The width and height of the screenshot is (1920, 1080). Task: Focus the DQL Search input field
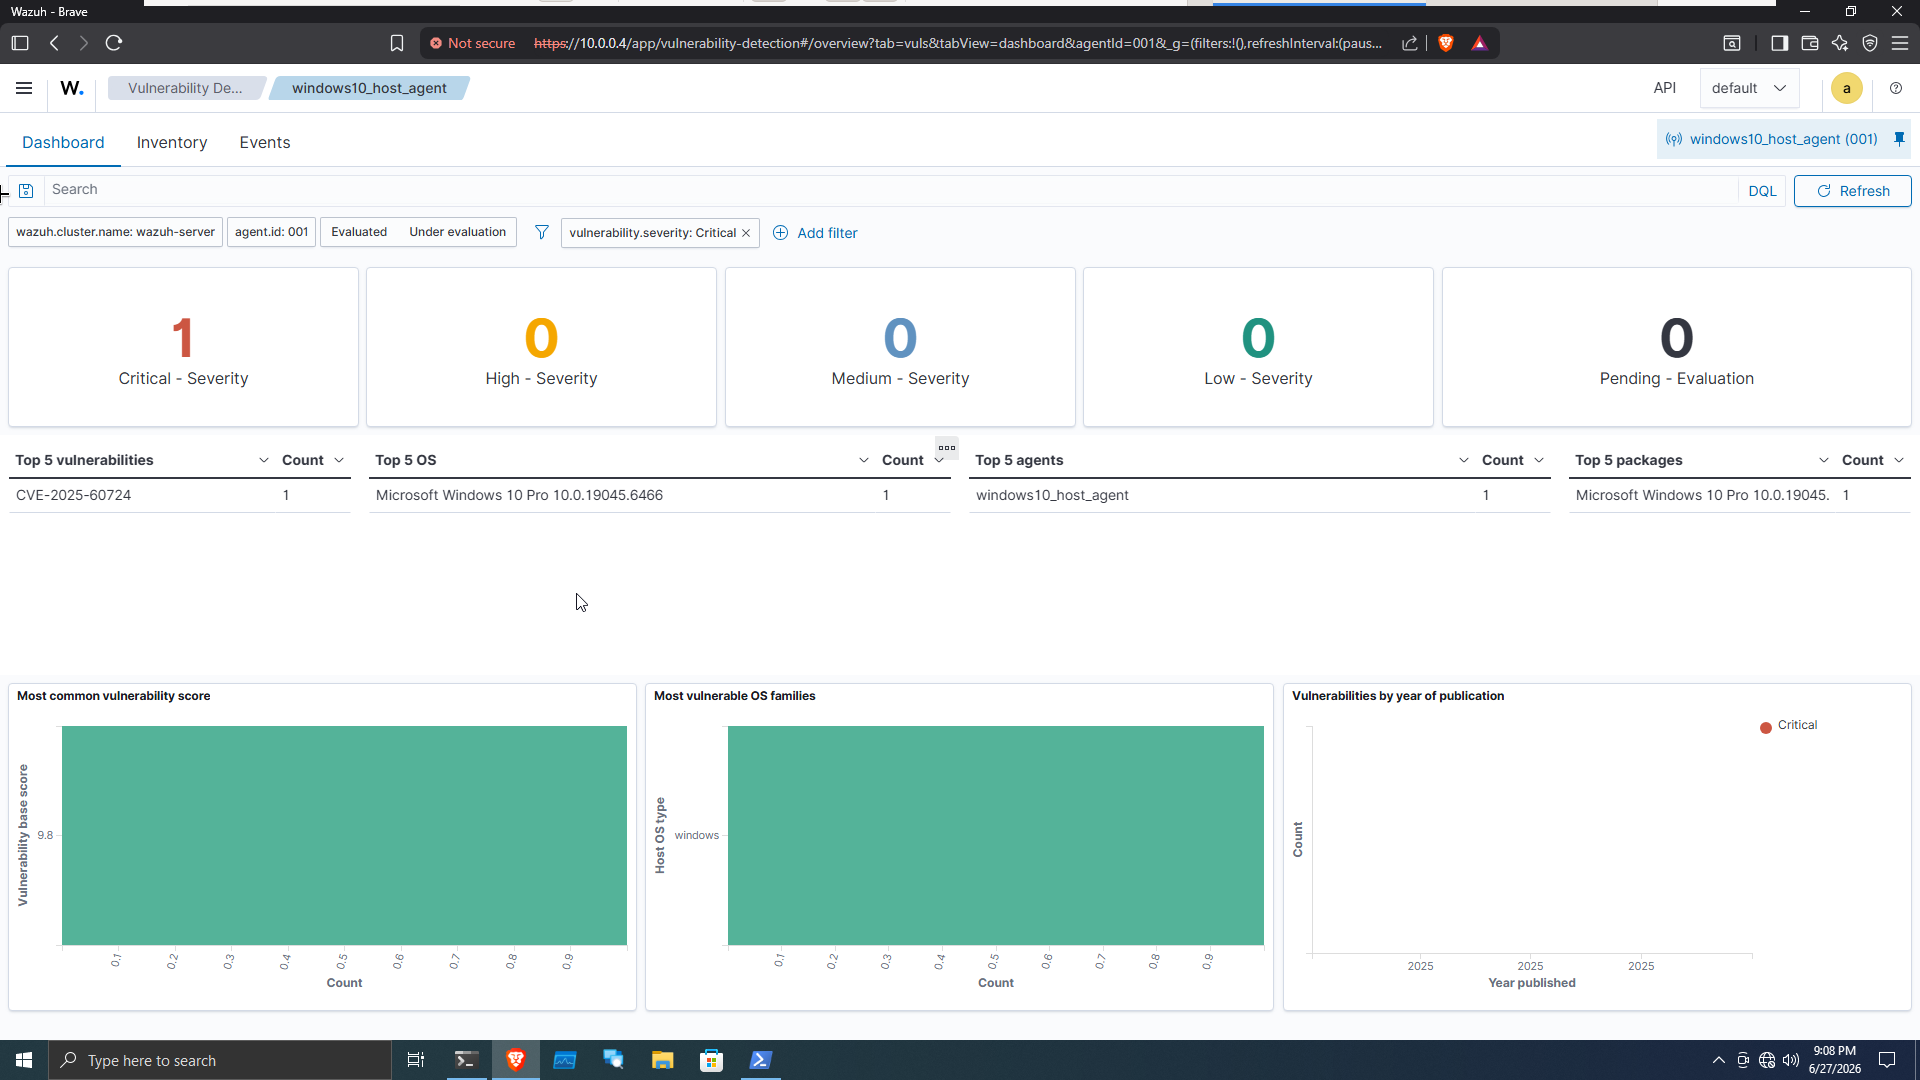pyautogui.click(x=890, y=190)
